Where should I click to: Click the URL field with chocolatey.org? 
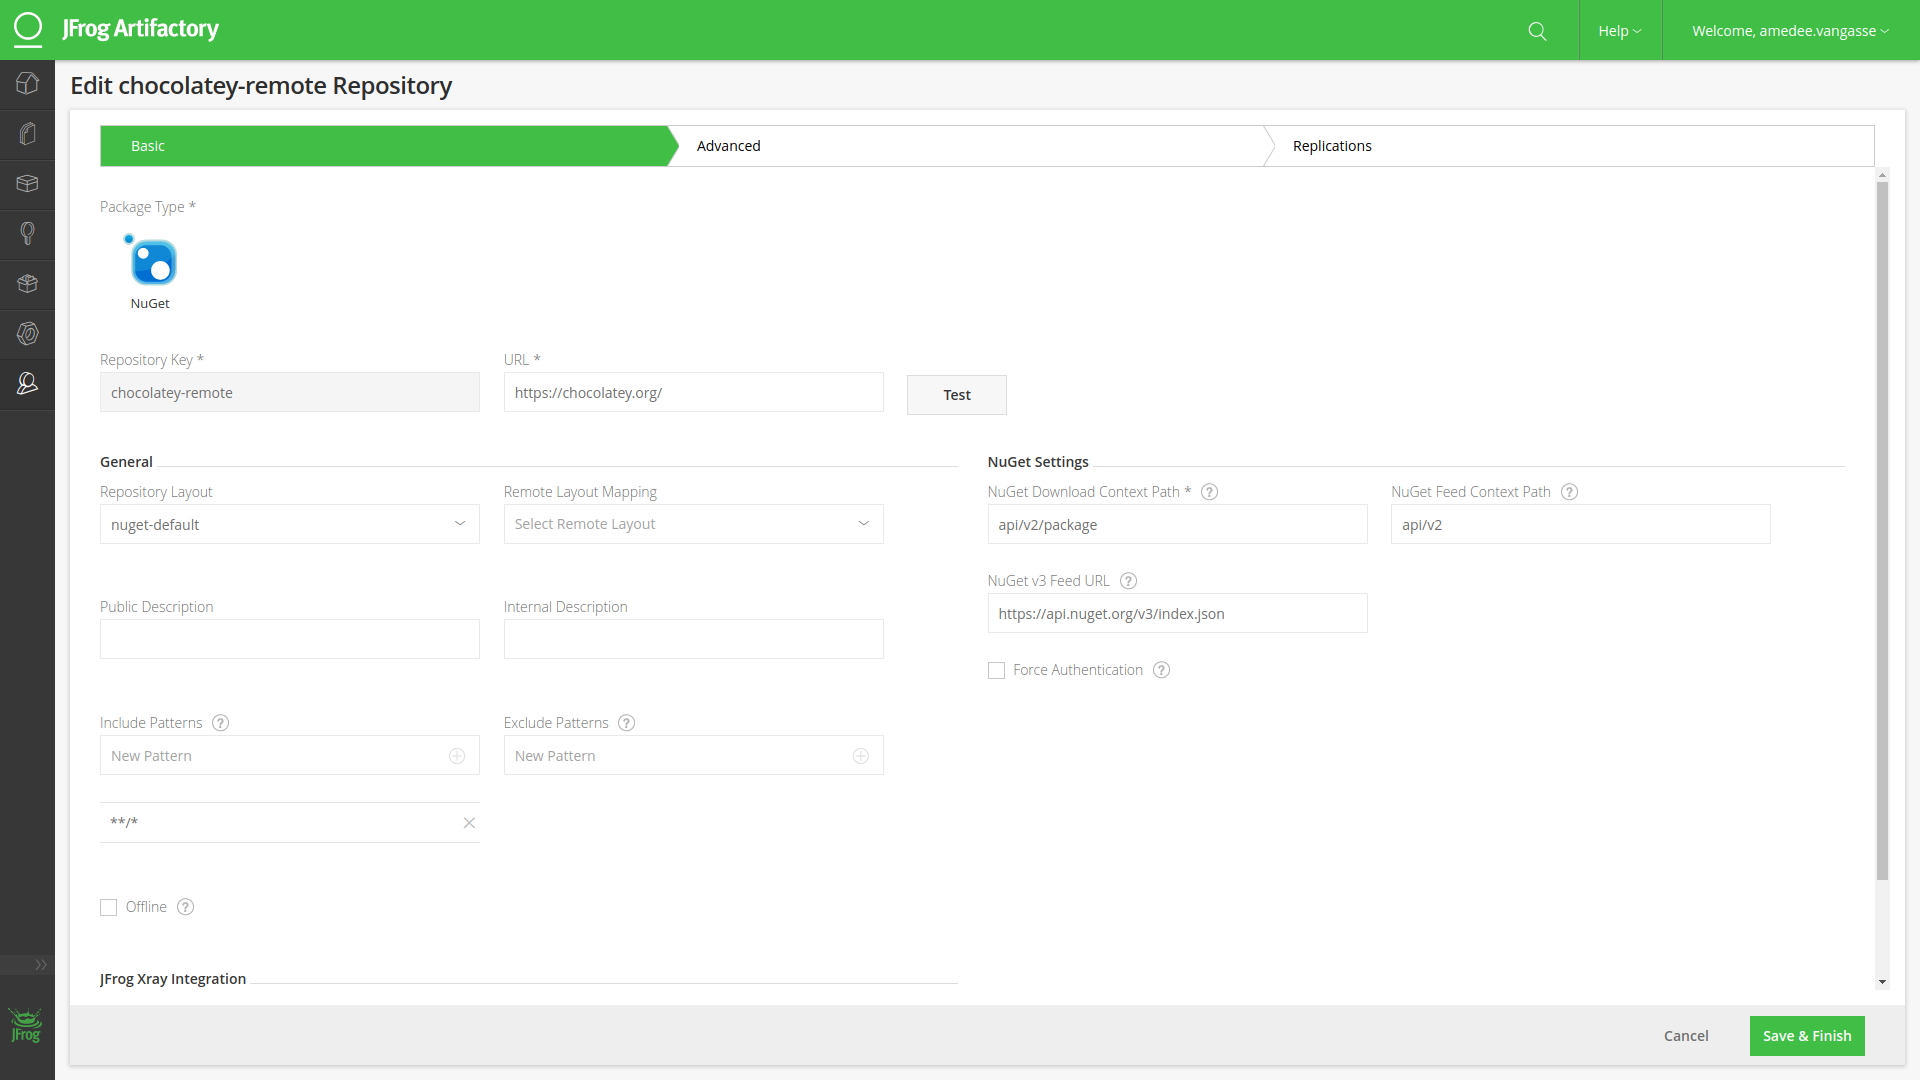pyautogui.click(x=694, y=392)
